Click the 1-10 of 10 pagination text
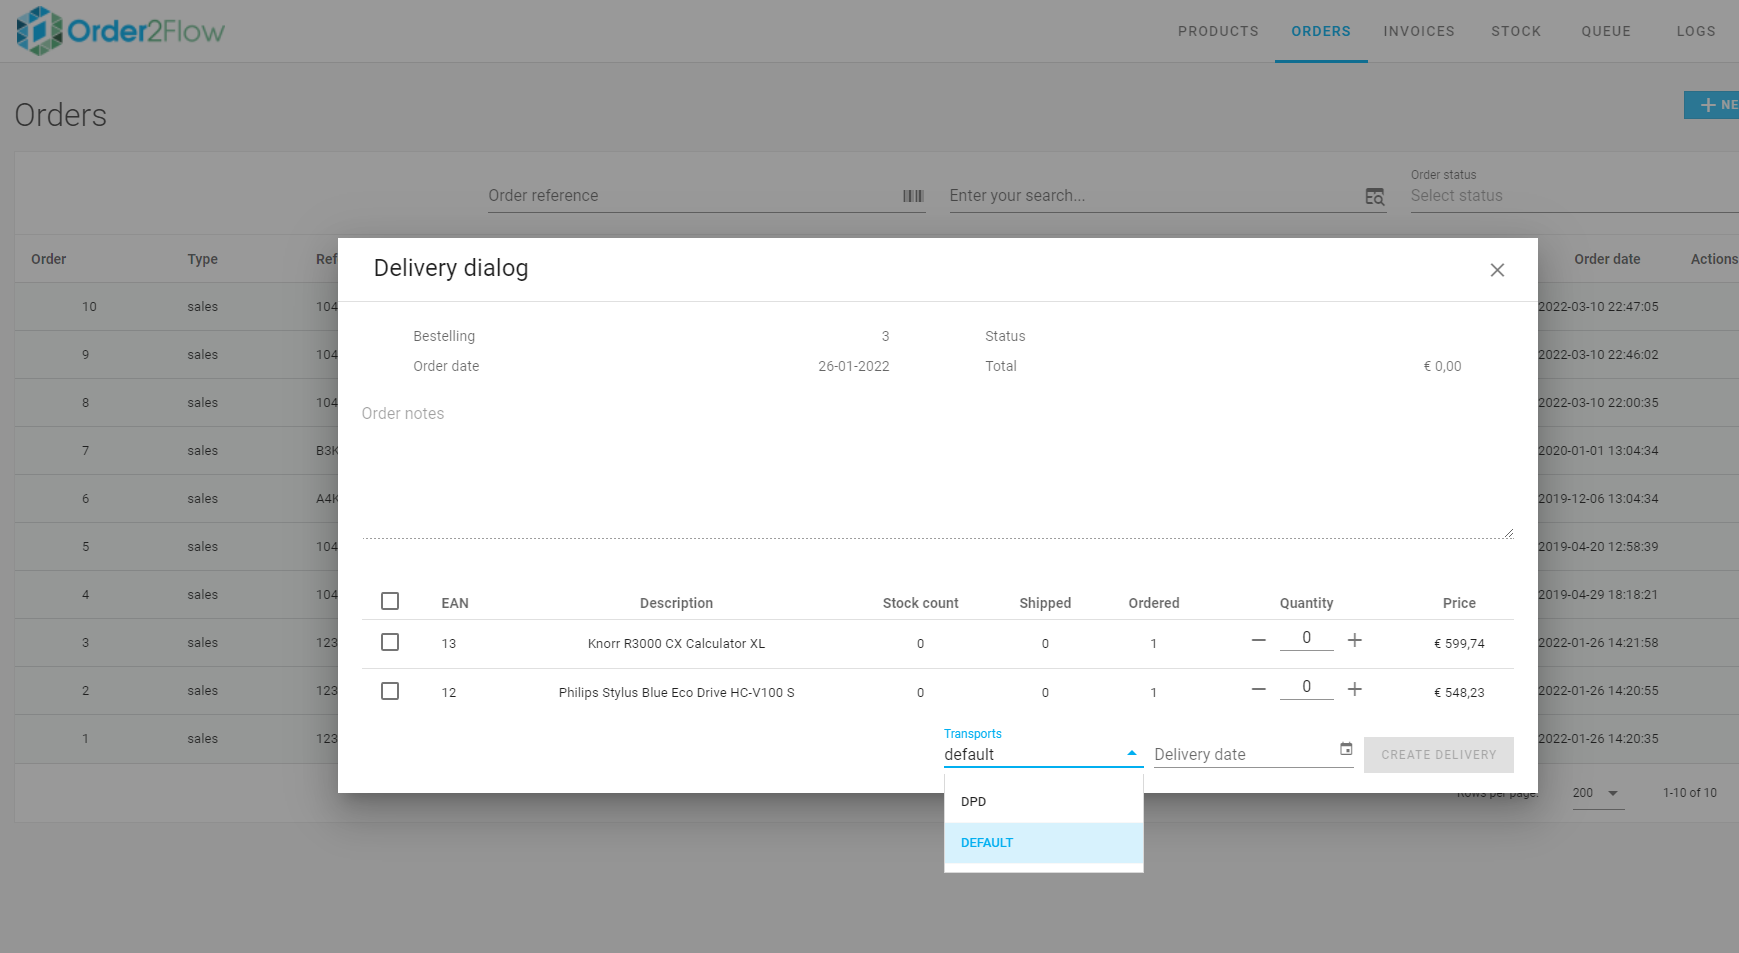1739x953 pixels. click(1690, 793)
